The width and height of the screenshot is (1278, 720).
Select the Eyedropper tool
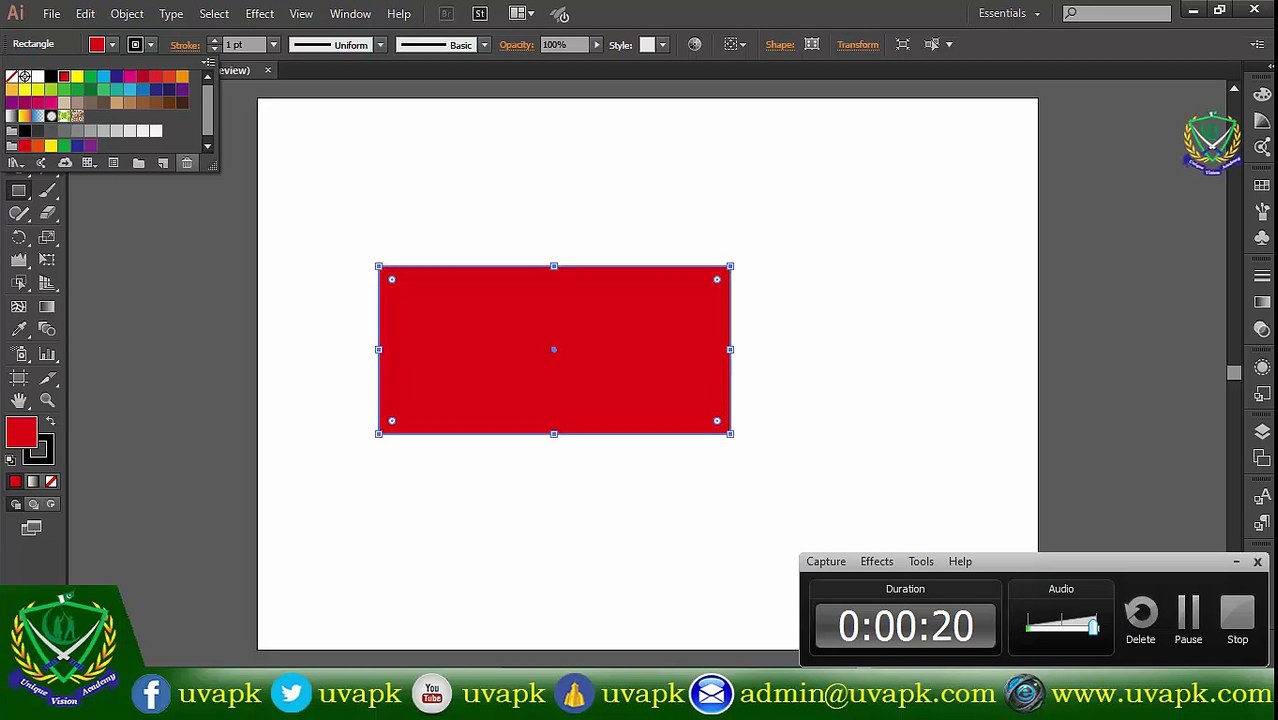point(19,330)
